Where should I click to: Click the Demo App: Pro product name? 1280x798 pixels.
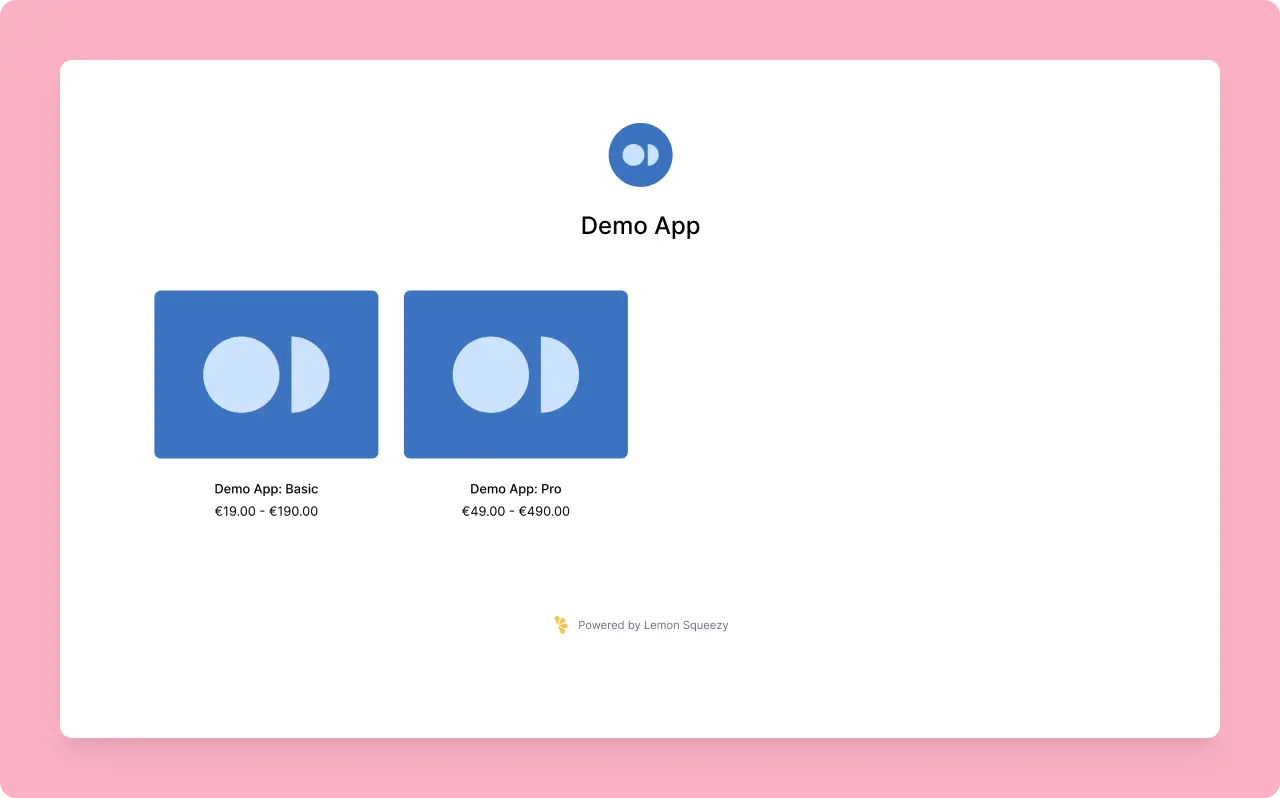pos(515,489)
